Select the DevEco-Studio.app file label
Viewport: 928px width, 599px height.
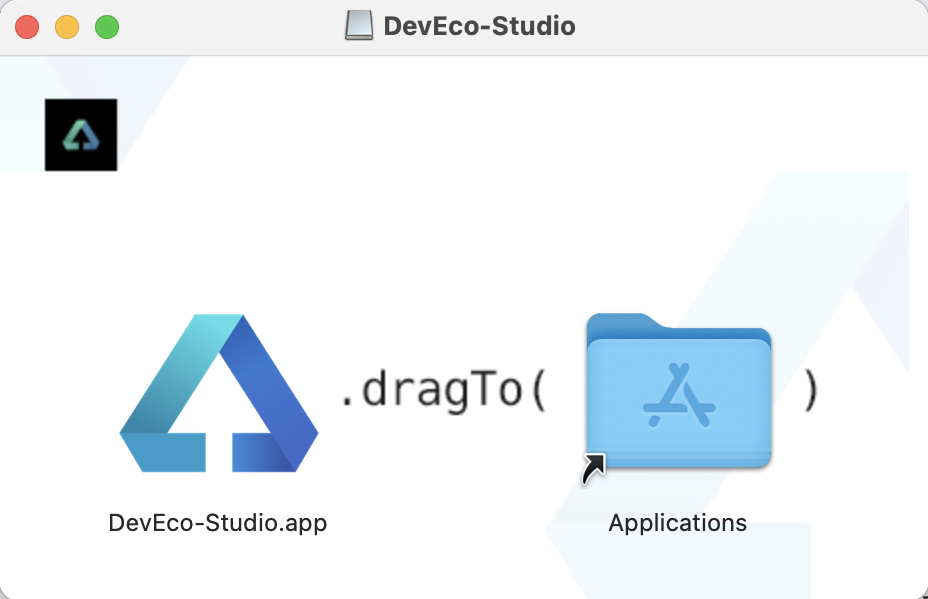pyautogui.click(x=218, y=522)
